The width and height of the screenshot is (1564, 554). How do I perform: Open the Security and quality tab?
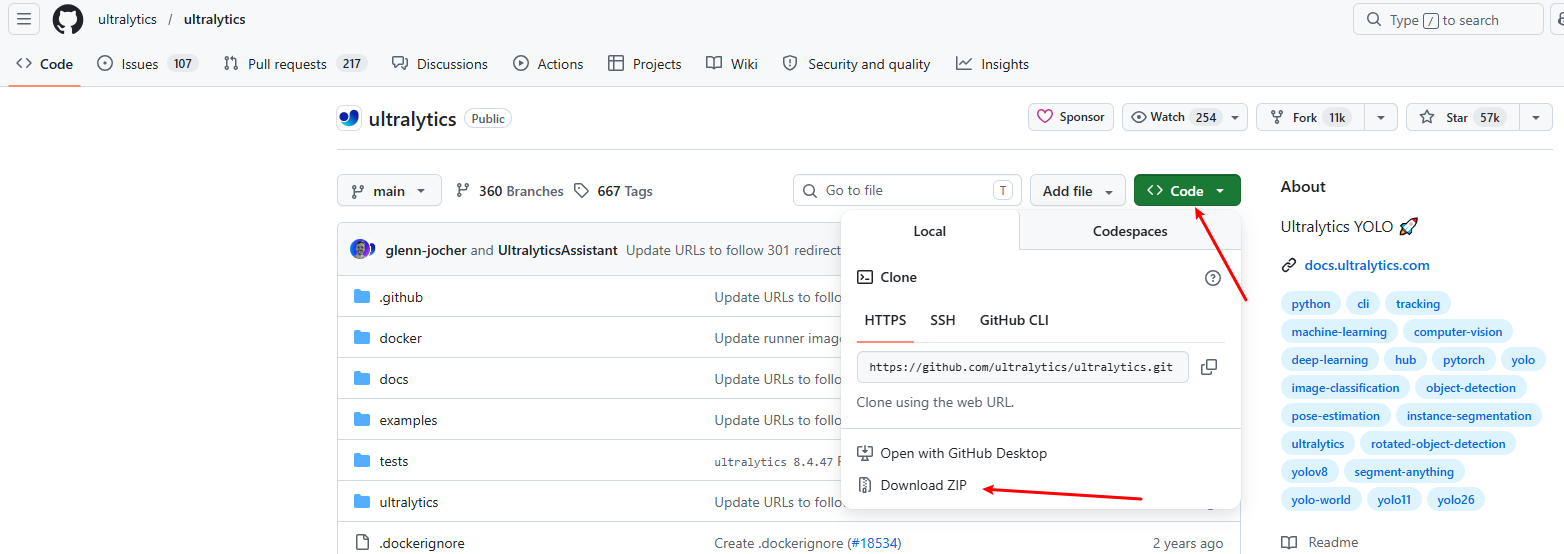[x=856, y=64]
